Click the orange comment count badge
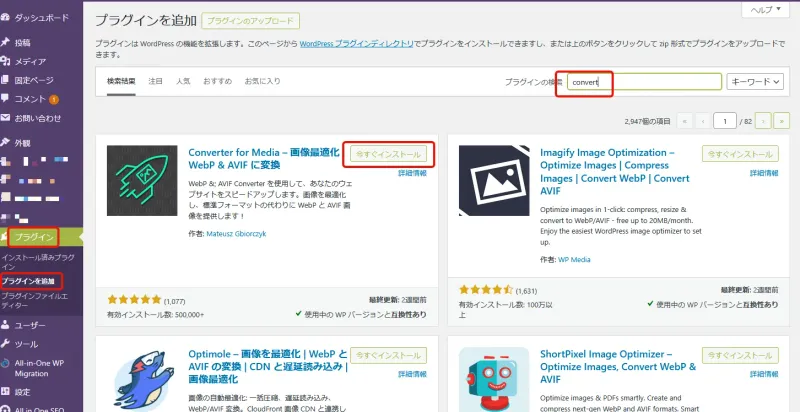Screen dimensions: 800x412 pos(54,99)
